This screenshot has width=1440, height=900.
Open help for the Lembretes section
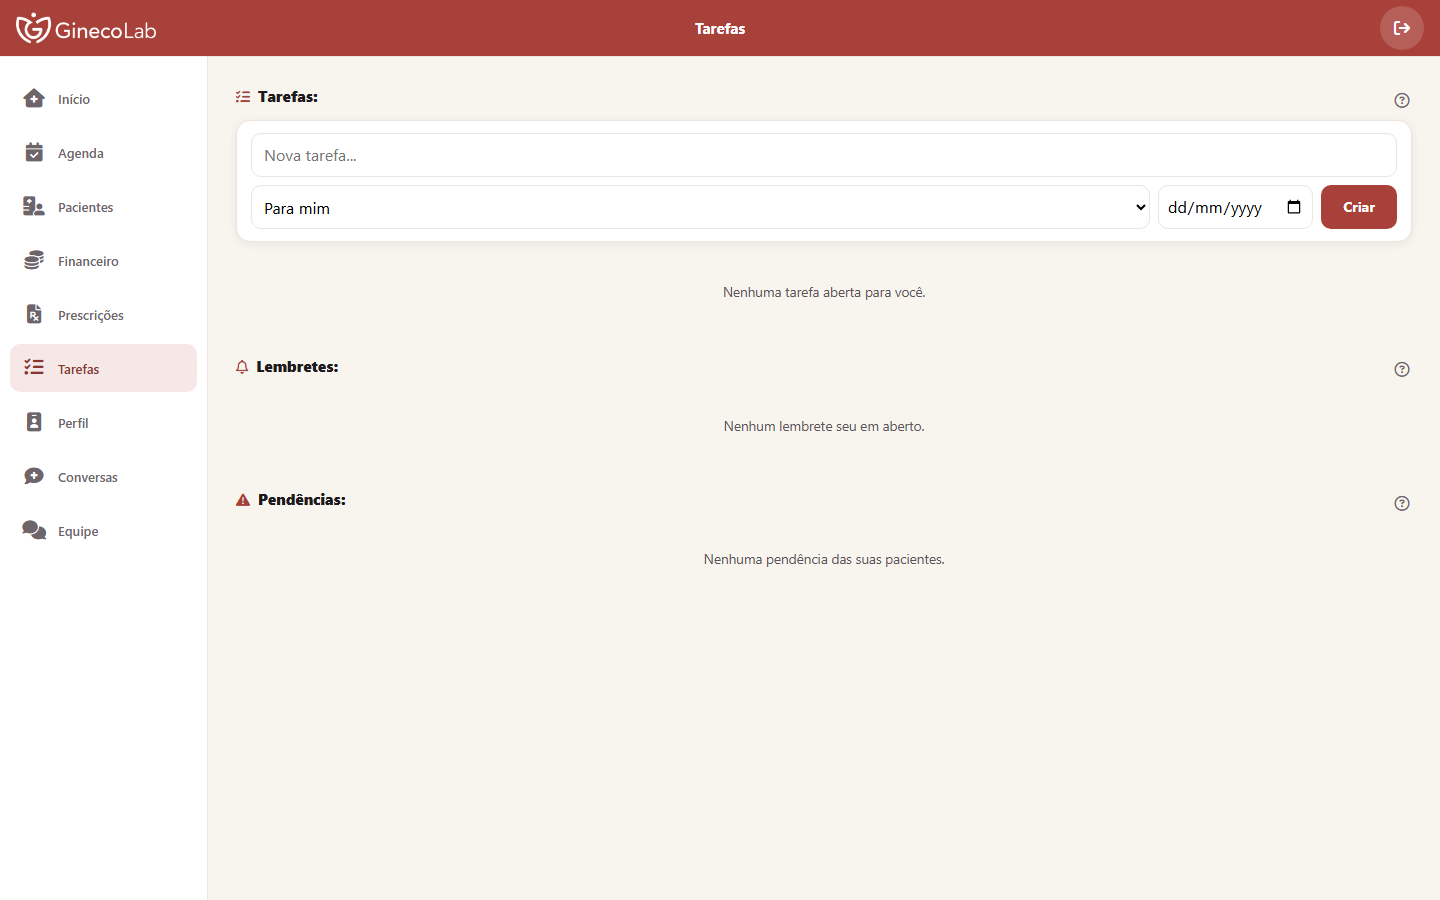click(x=1402, y=369)
